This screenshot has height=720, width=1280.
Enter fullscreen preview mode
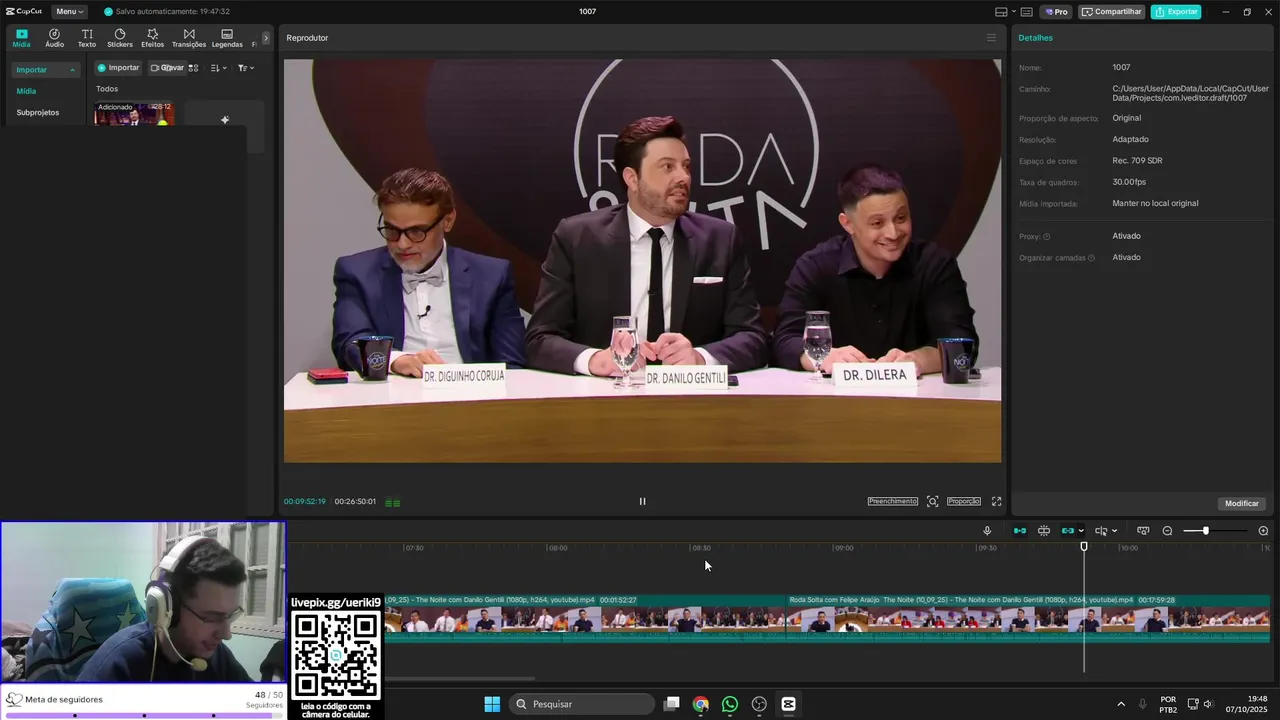tap(996, 501)
